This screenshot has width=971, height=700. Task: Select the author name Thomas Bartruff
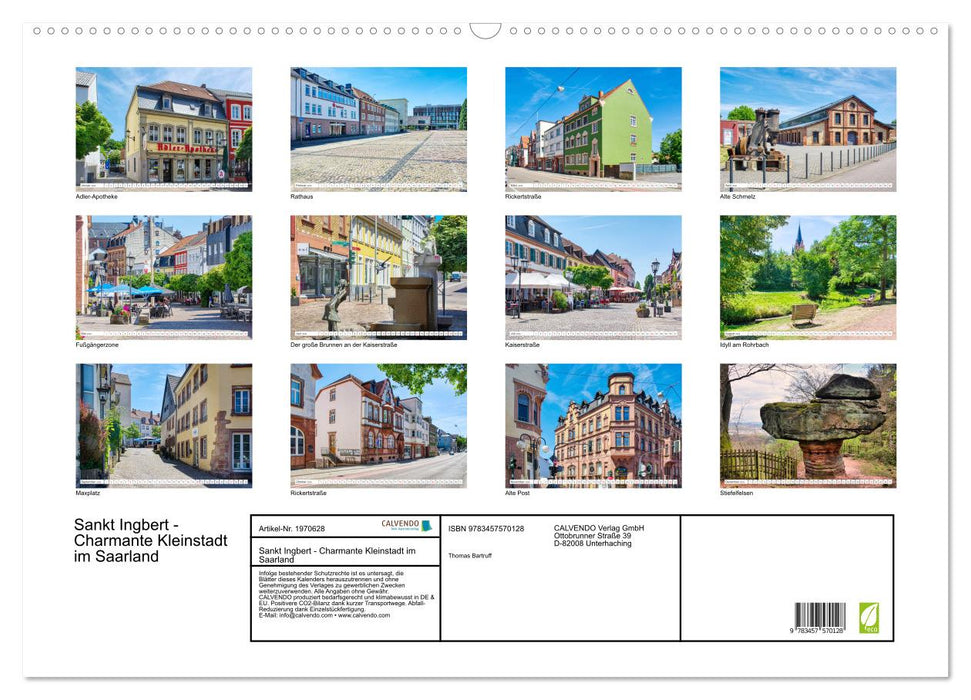(472, 556)
